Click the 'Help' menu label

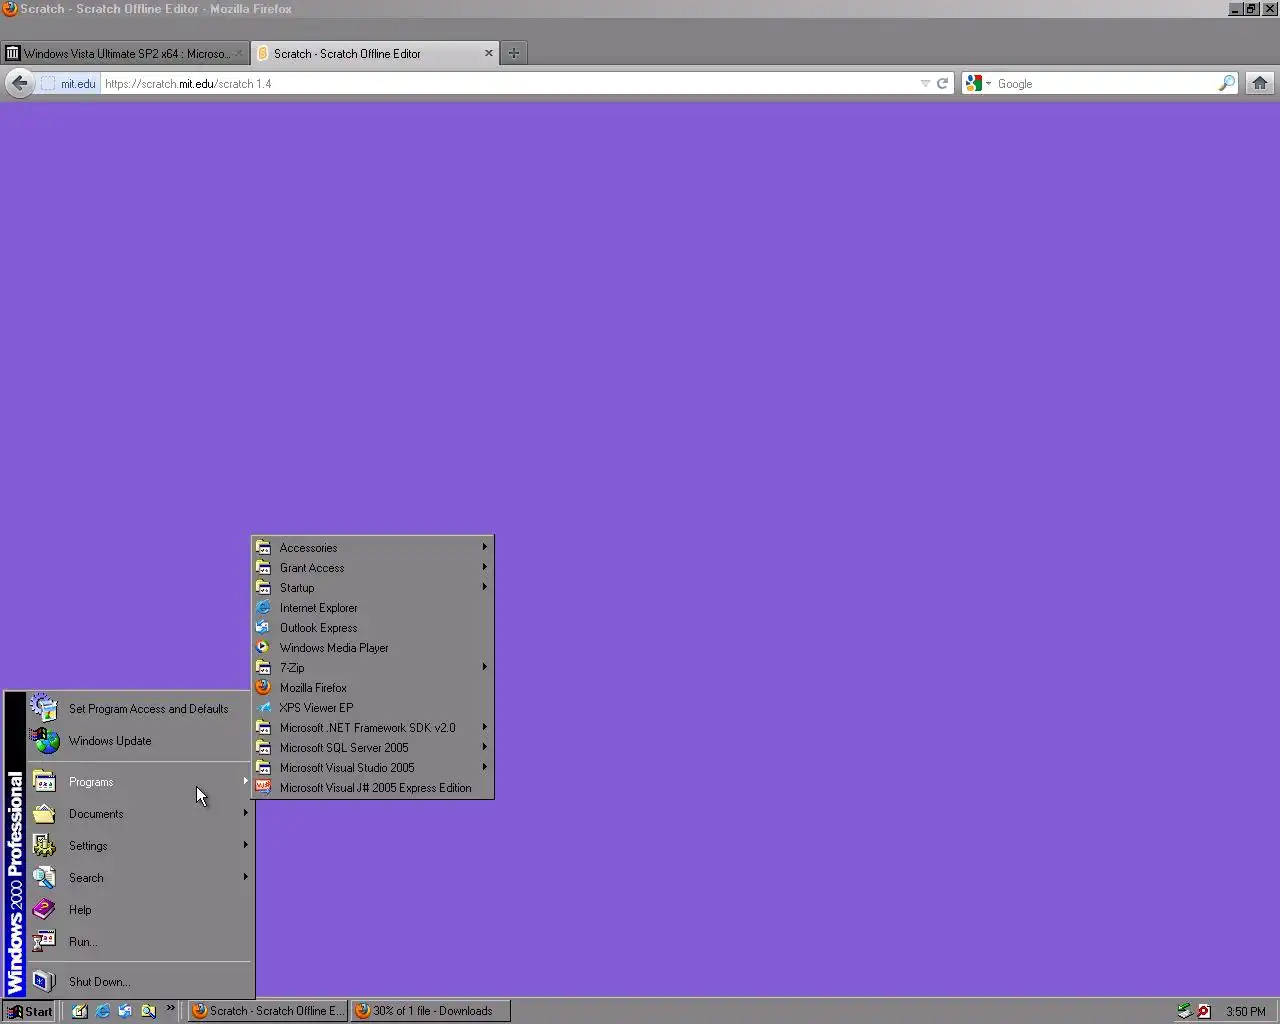coord(80,910)
